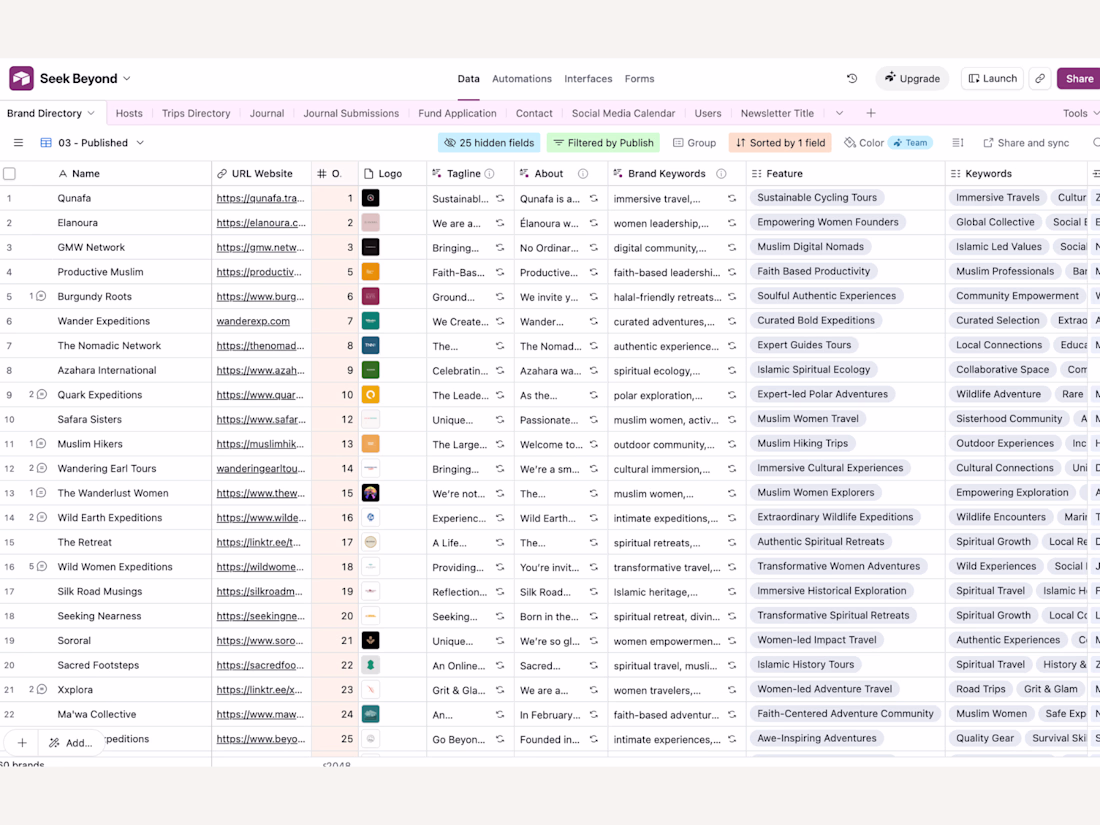
Task: Click comment bubble on Quark Expeditions row
Action: click(41, 394)
